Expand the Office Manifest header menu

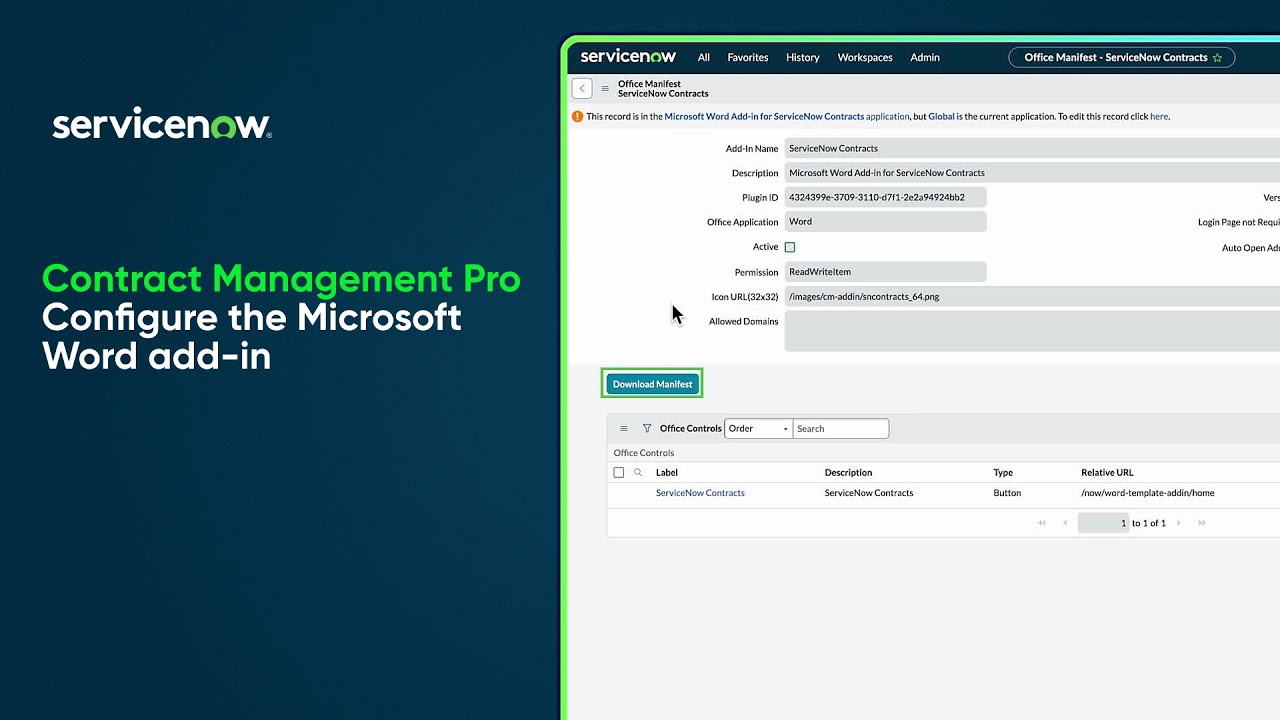[606, 88]
